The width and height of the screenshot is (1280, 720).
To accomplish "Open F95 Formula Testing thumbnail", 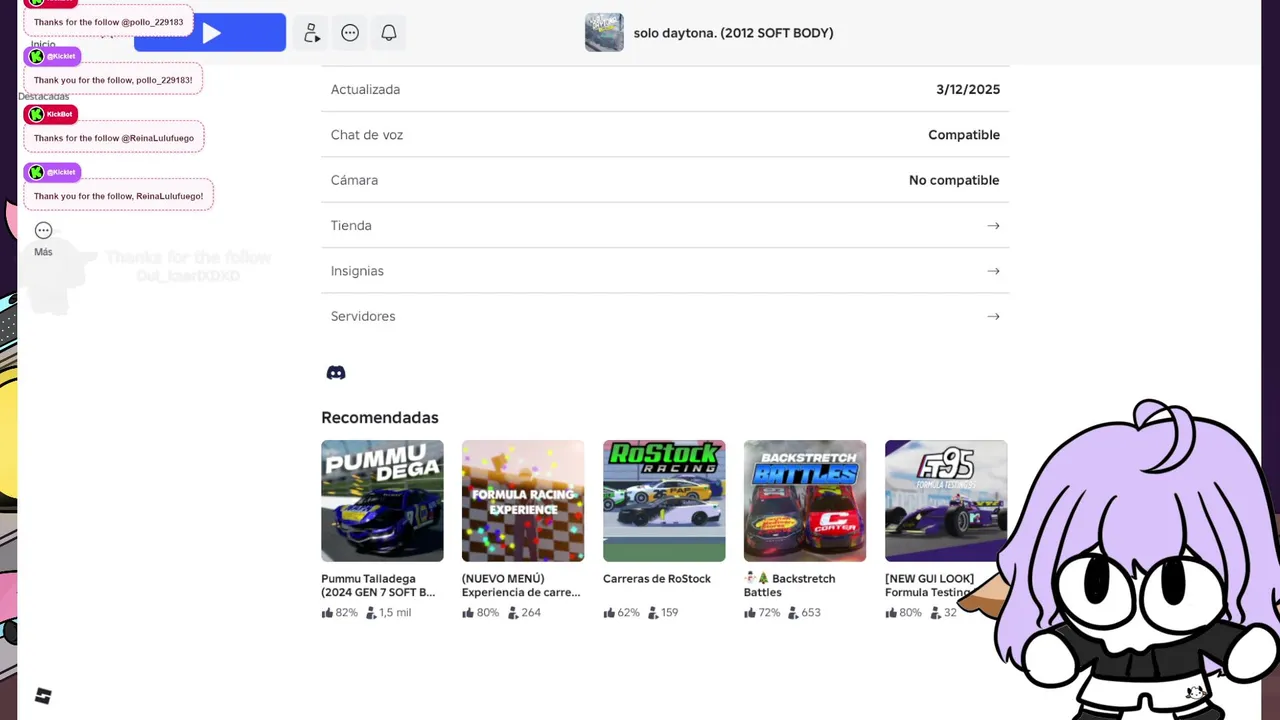I will click(946, 501).
